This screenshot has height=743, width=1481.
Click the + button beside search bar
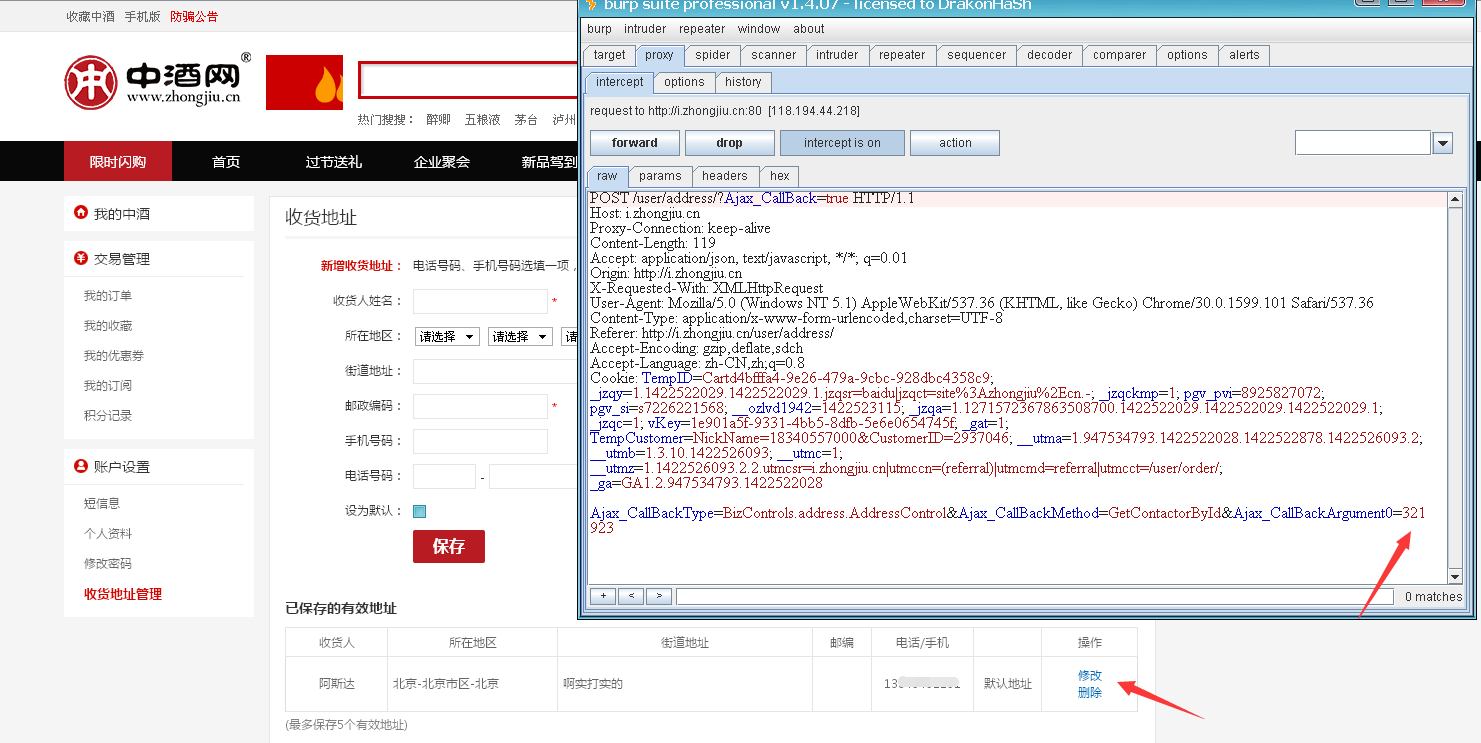[x=602, y=596]
